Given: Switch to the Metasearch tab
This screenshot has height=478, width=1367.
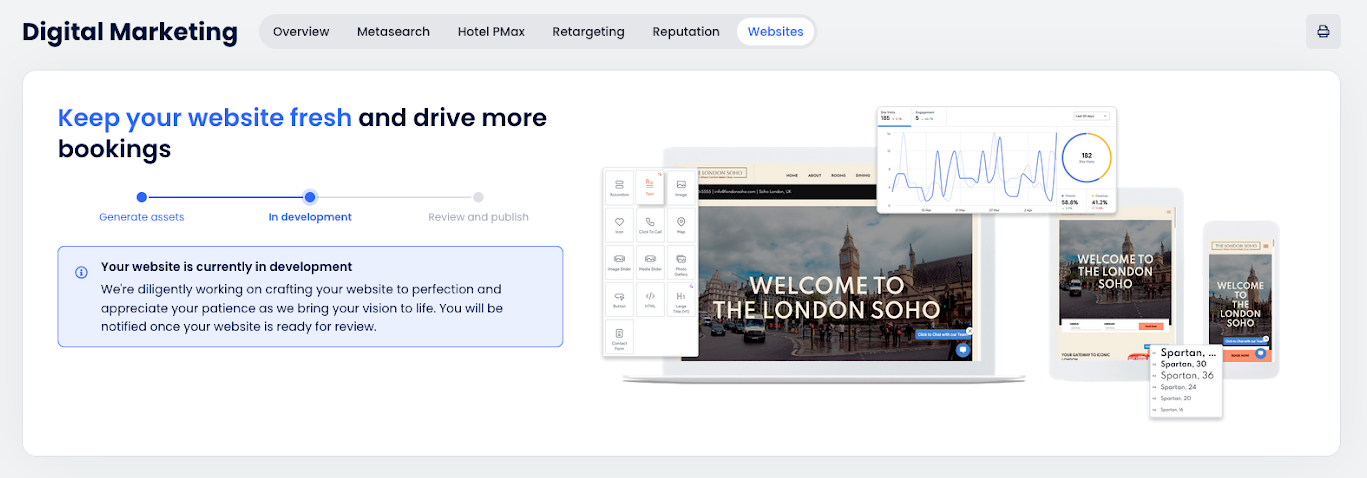Looking at the screenshot, I should point(393,32).
